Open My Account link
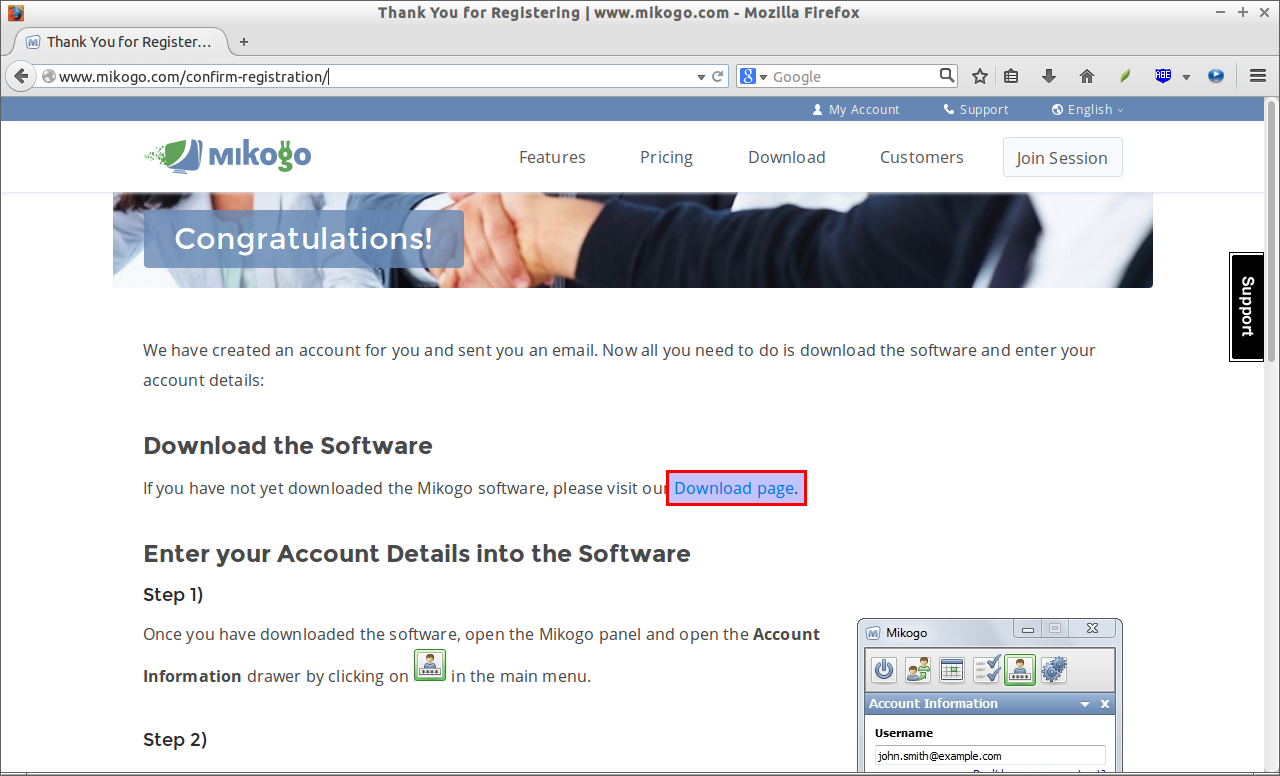Image resolution: width=1280 pixels, height=776 pixels. point(856,109)
